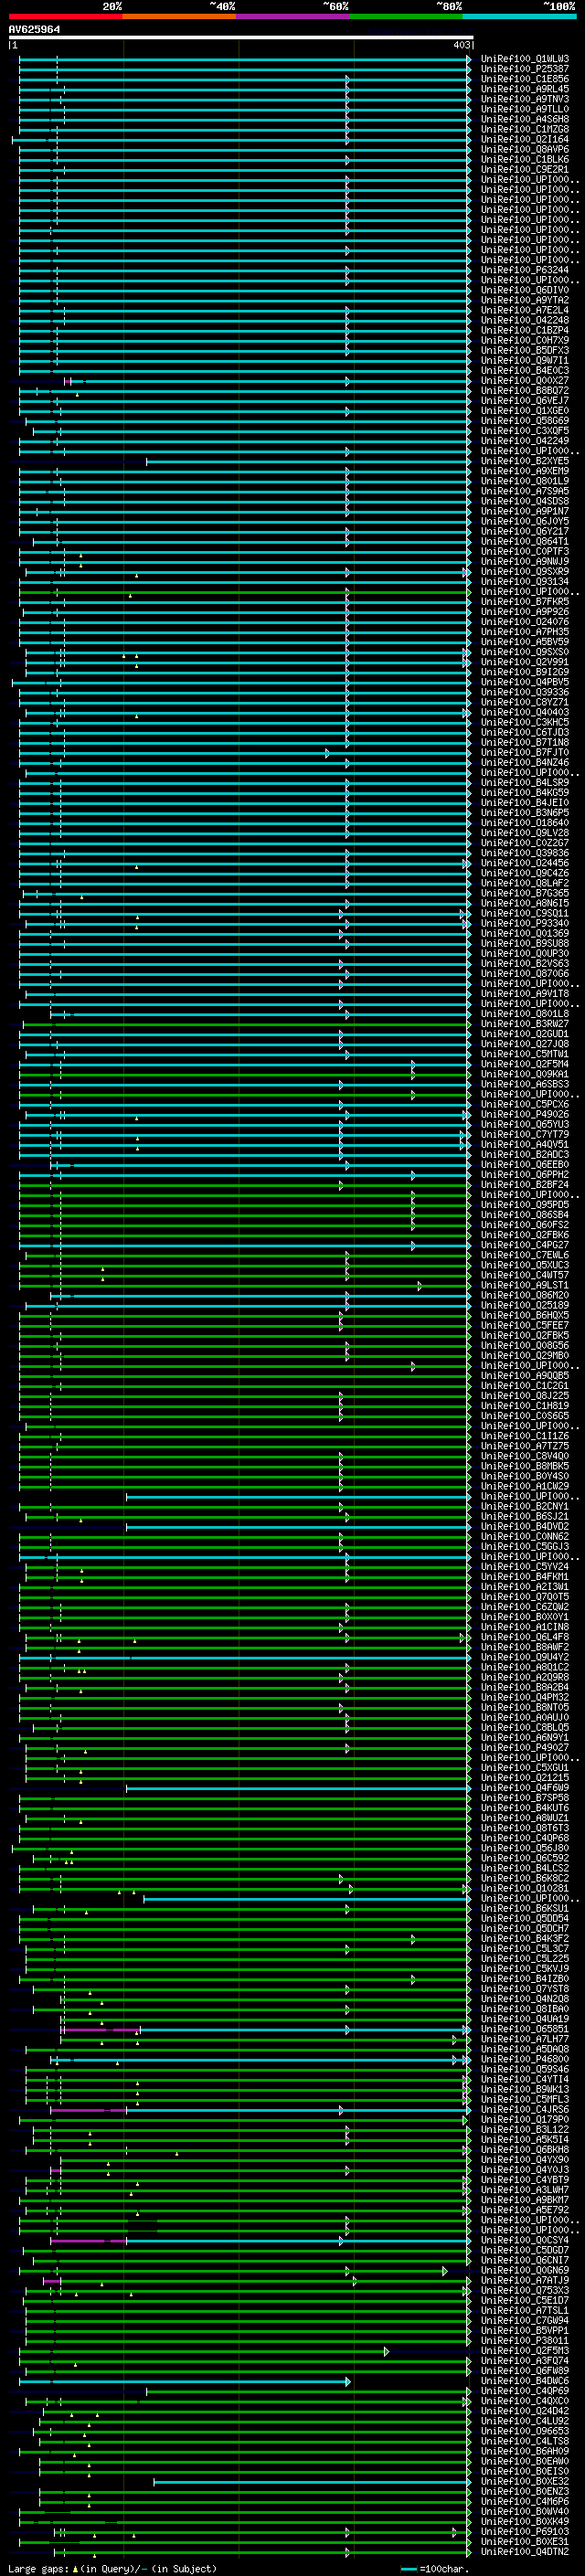The height and width of the screenshot is (2576, 585).
Task: Select hit UniRef100_B6HQX5
Action: tap(525, 1316)
